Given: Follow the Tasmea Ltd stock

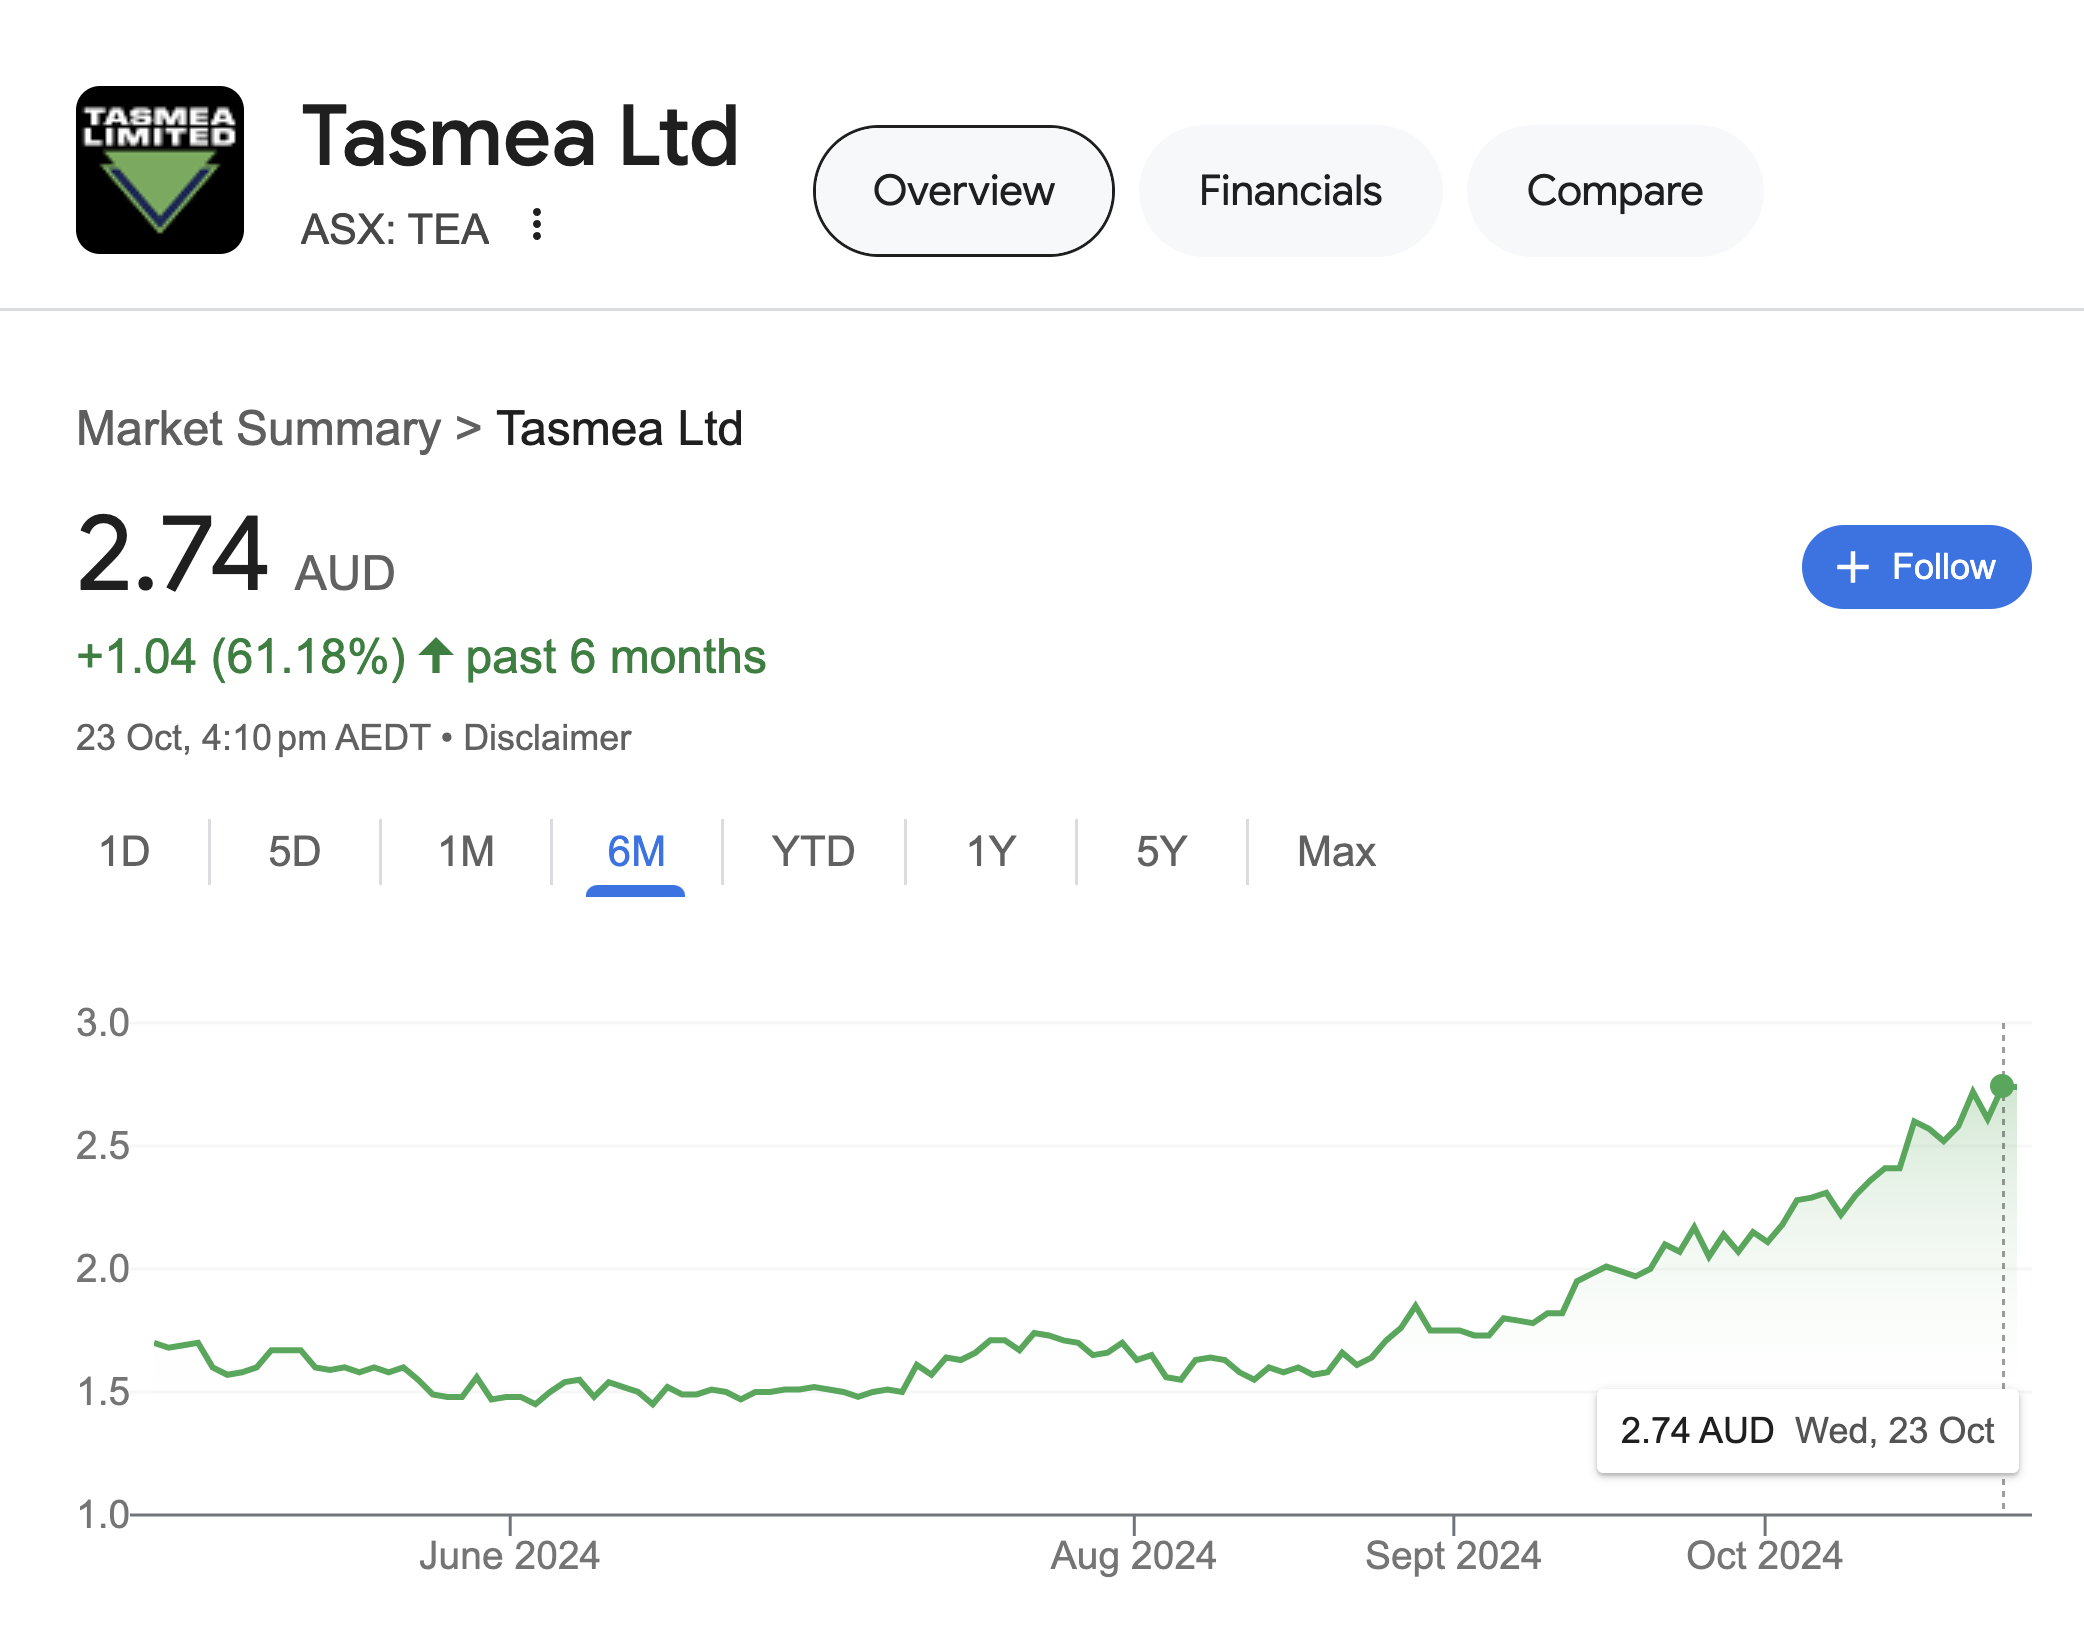Looking at the screenshot, I should [1916, 567].
